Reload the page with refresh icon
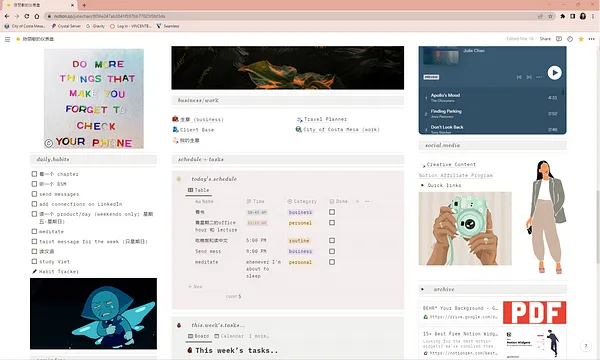Viewport: 600px width, 360px height. [x=26, y=16]
